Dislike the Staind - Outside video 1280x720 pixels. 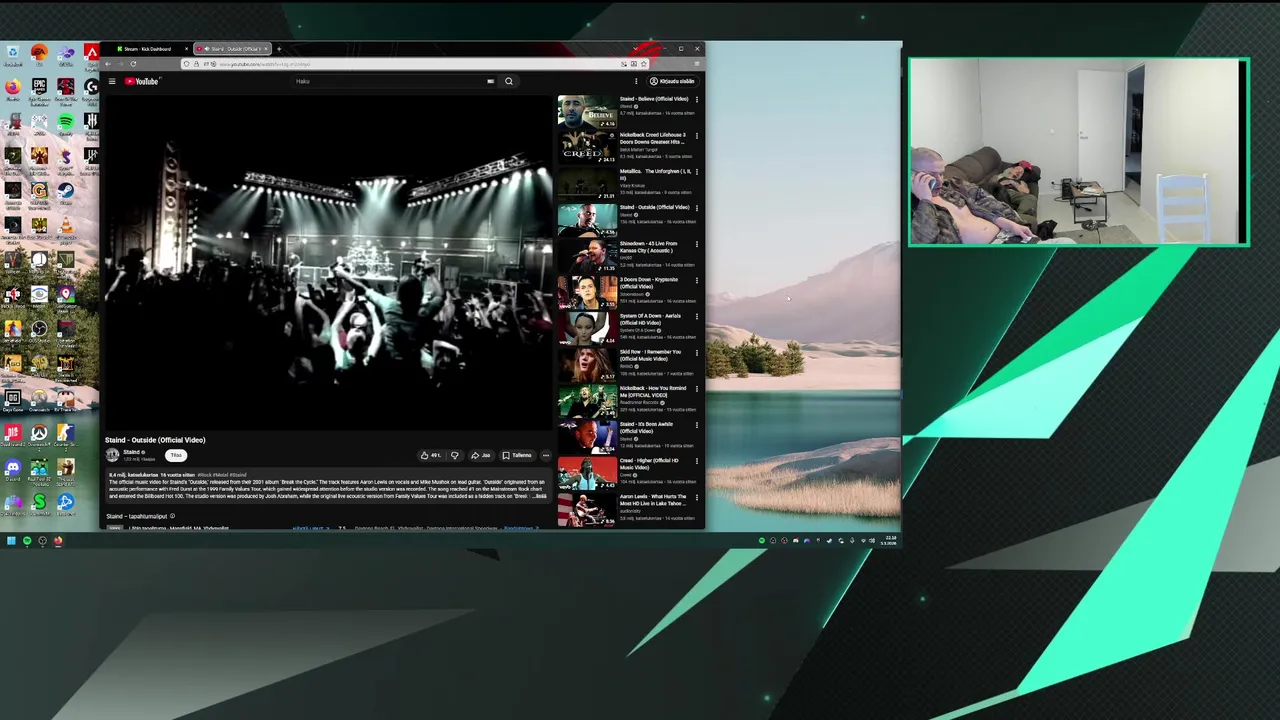tap(454, 456)
